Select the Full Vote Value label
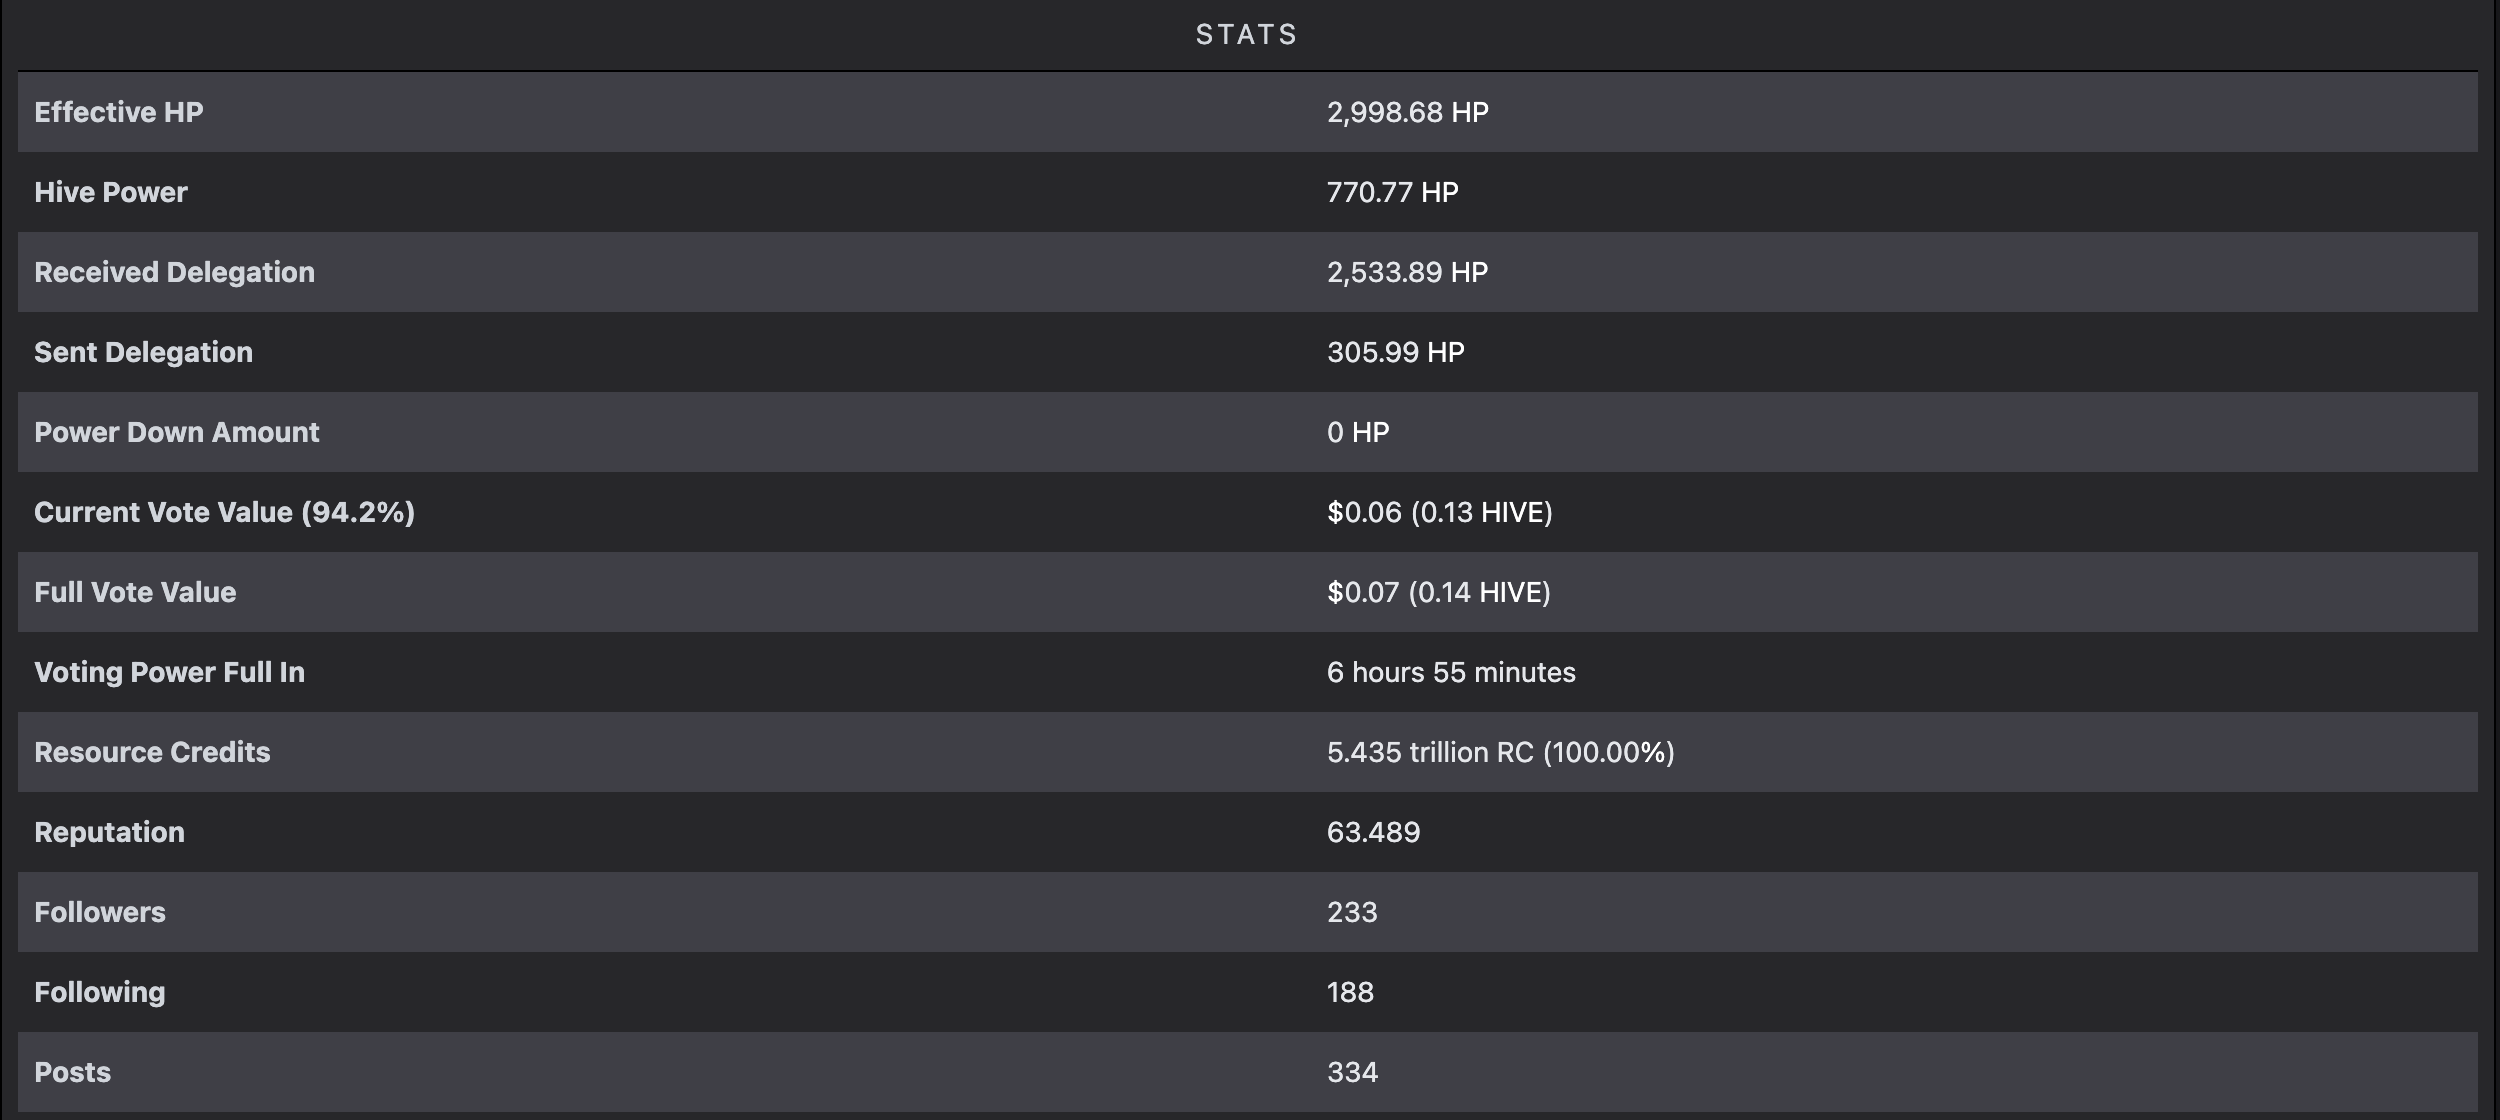 135,592
